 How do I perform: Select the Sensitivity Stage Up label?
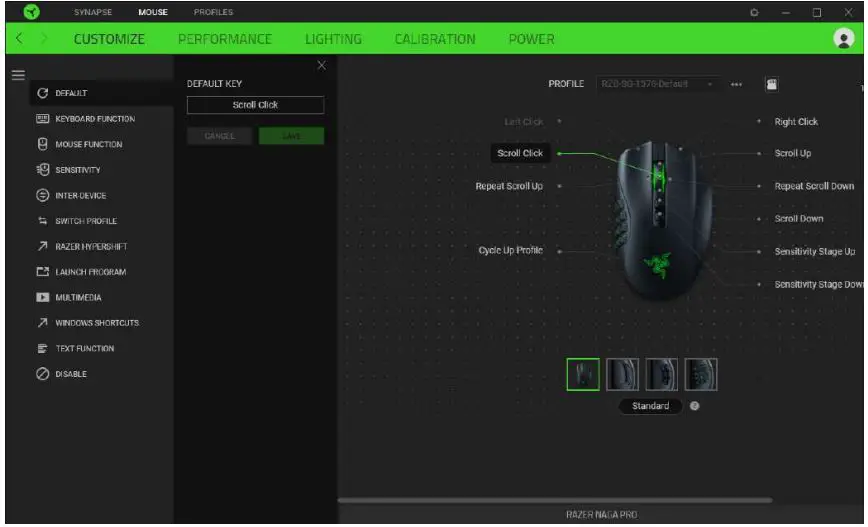coord(814,252)
